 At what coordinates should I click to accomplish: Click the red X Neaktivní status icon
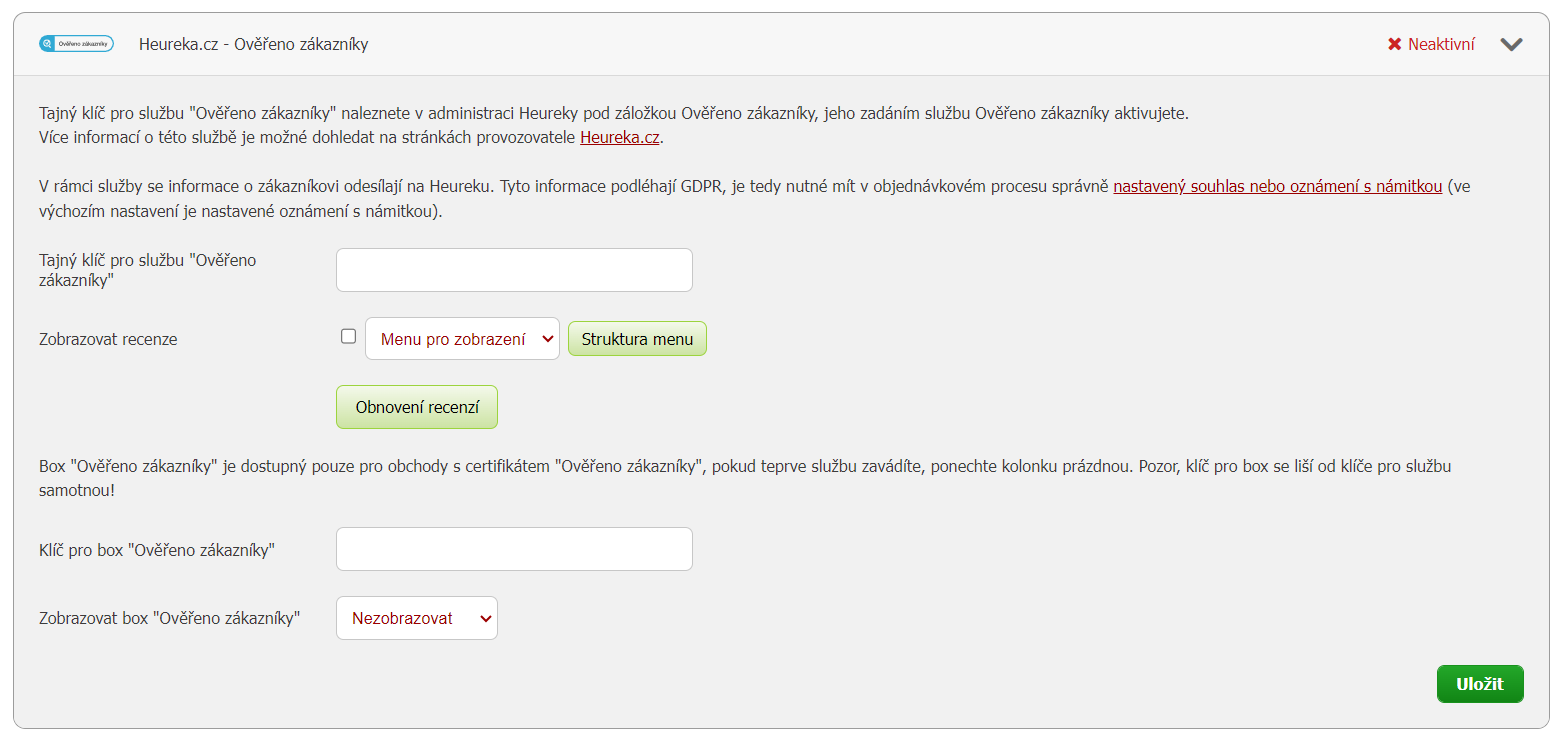[1394, 44]
